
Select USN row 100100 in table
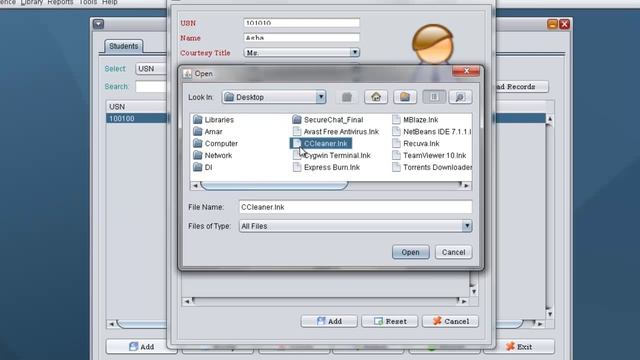(x=137, y=118)
